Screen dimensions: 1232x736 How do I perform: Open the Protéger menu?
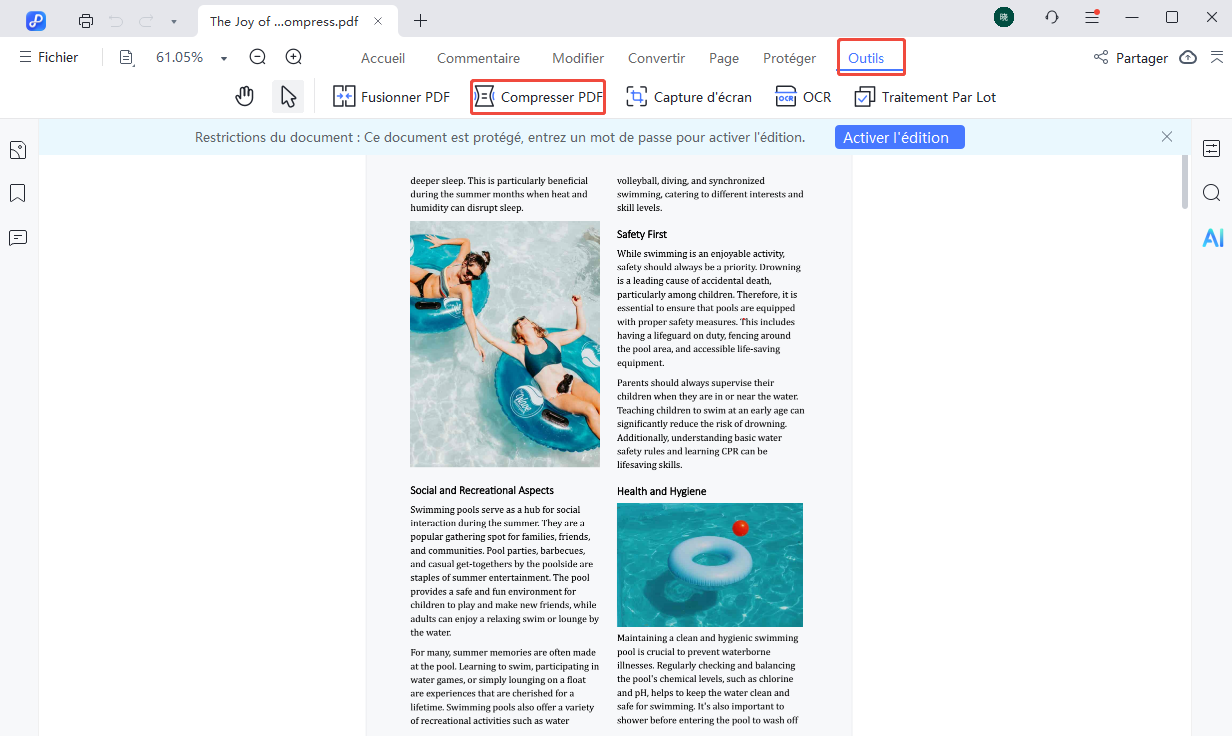coord(789,57)
